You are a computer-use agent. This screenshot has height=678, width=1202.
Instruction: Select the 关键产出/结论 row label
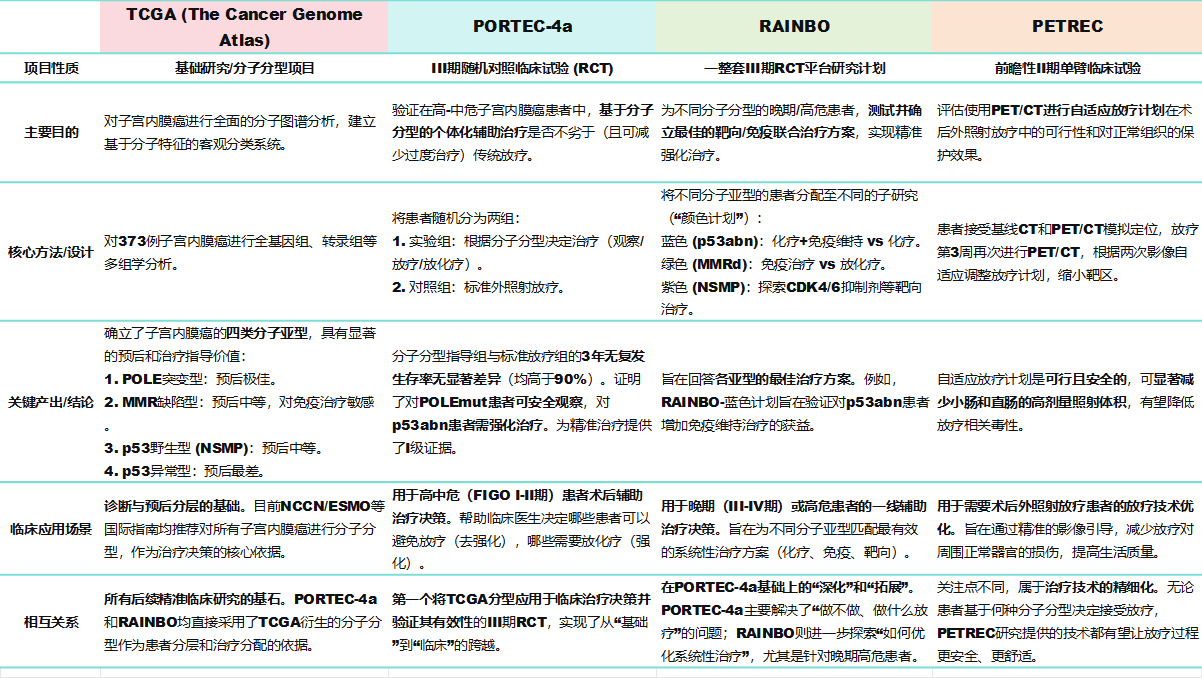(x=51, y=401)
